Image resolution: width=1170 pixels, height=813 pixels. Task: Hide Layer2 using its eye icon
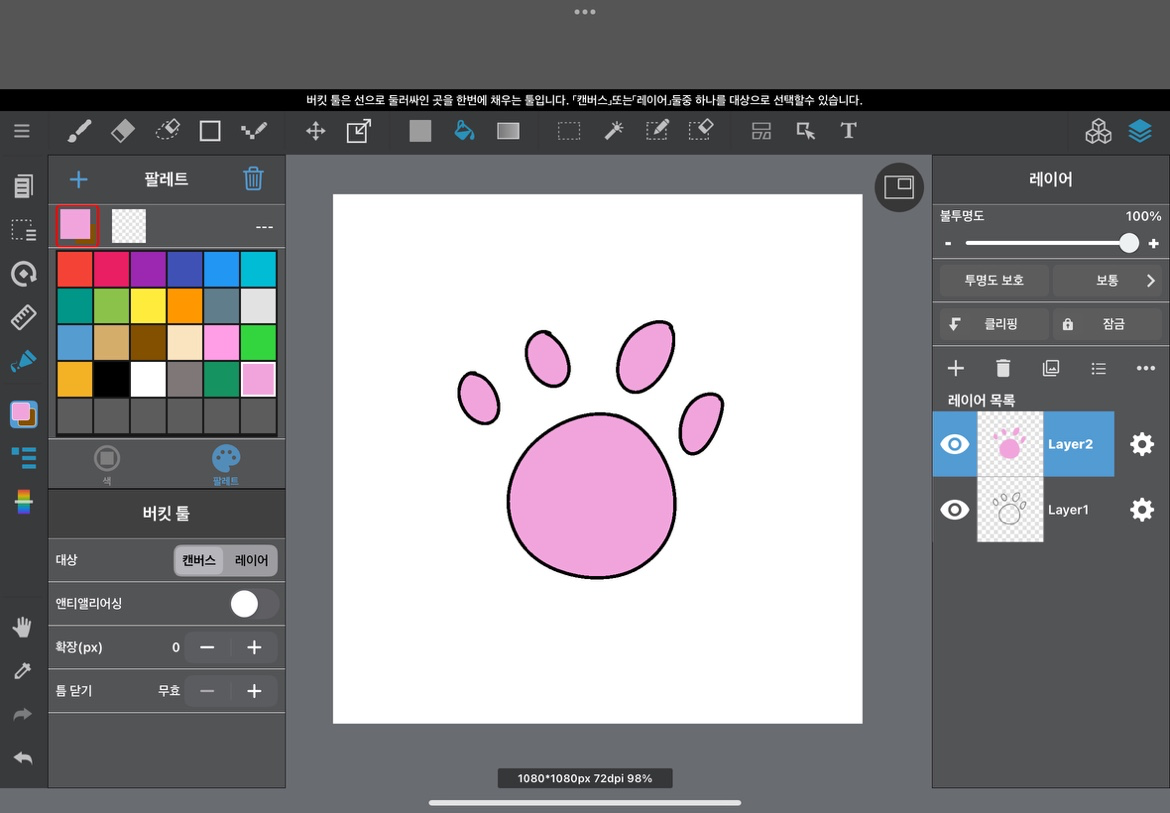(x=955, y=444)
